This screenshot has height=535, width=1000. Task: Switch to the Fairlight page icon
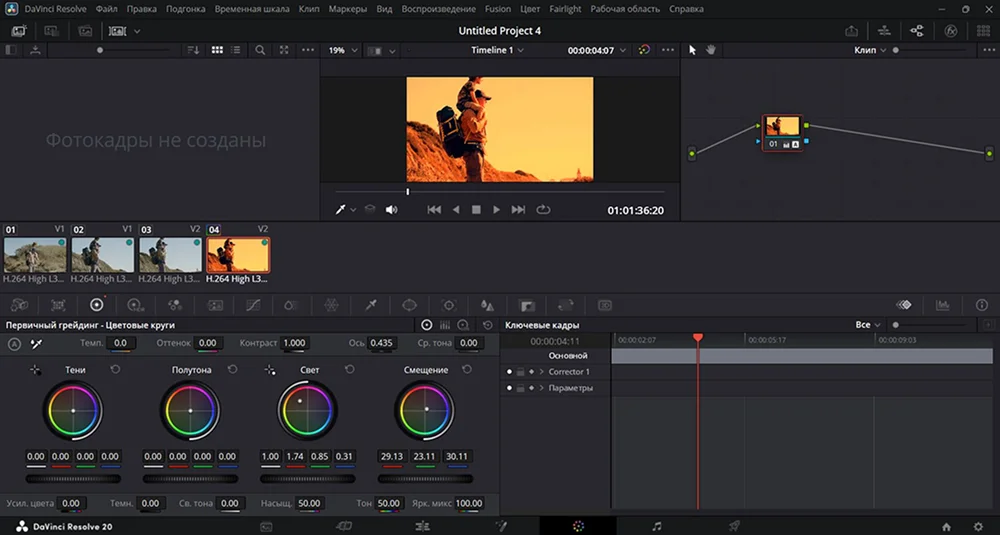click(657, 526)
